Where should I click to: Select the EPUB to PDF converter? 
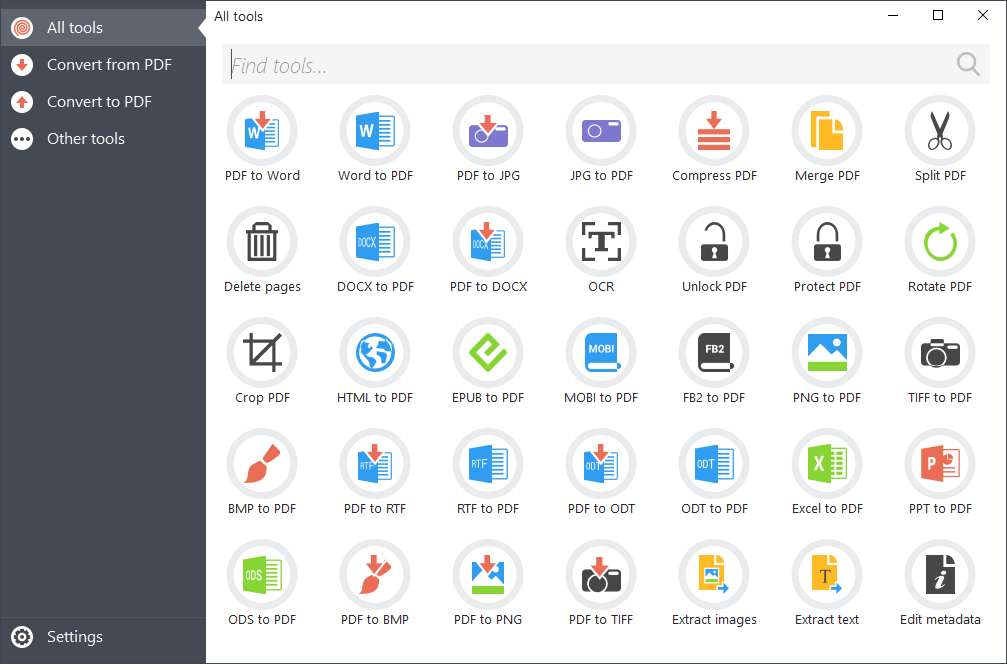coord(488,362)
